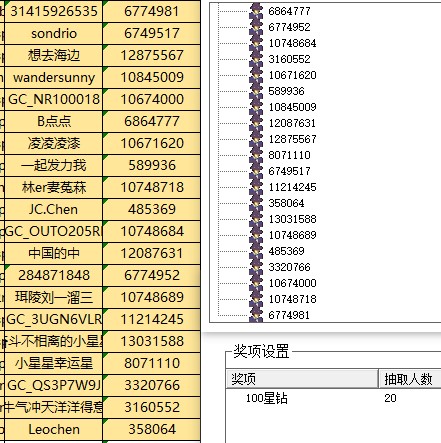Select tree entry 6774981 in winner list
Viewport: 441px width, 443px height.
tap(289, 315)
